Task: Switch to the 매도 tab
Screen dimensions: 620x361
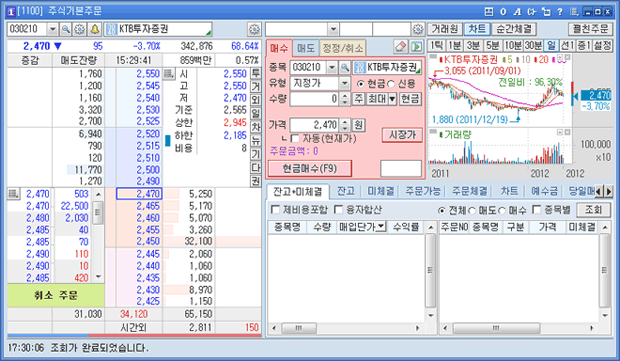Action: coord(306,48)
